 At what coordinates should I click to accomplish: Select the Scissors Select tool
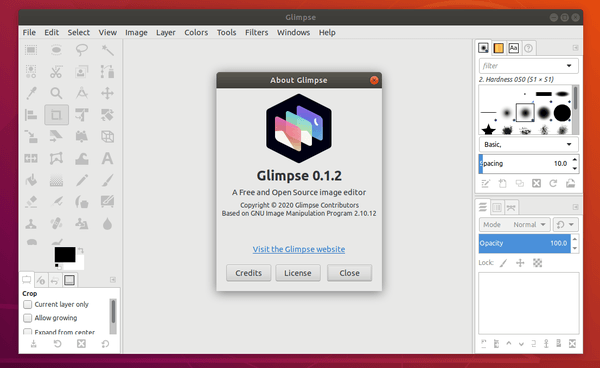point(56,72)
